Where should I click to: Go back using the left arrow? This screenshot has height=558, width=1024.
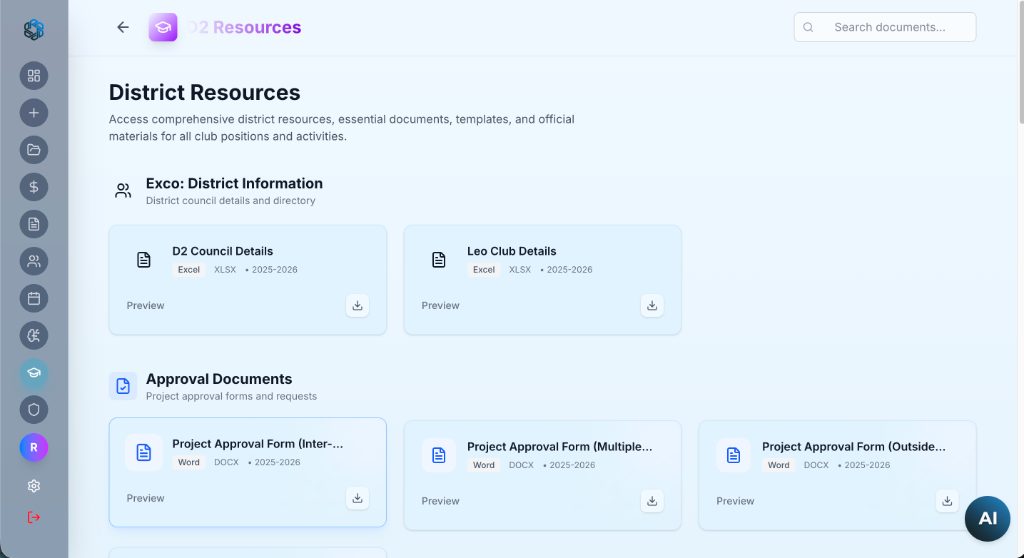click(123, 27)
